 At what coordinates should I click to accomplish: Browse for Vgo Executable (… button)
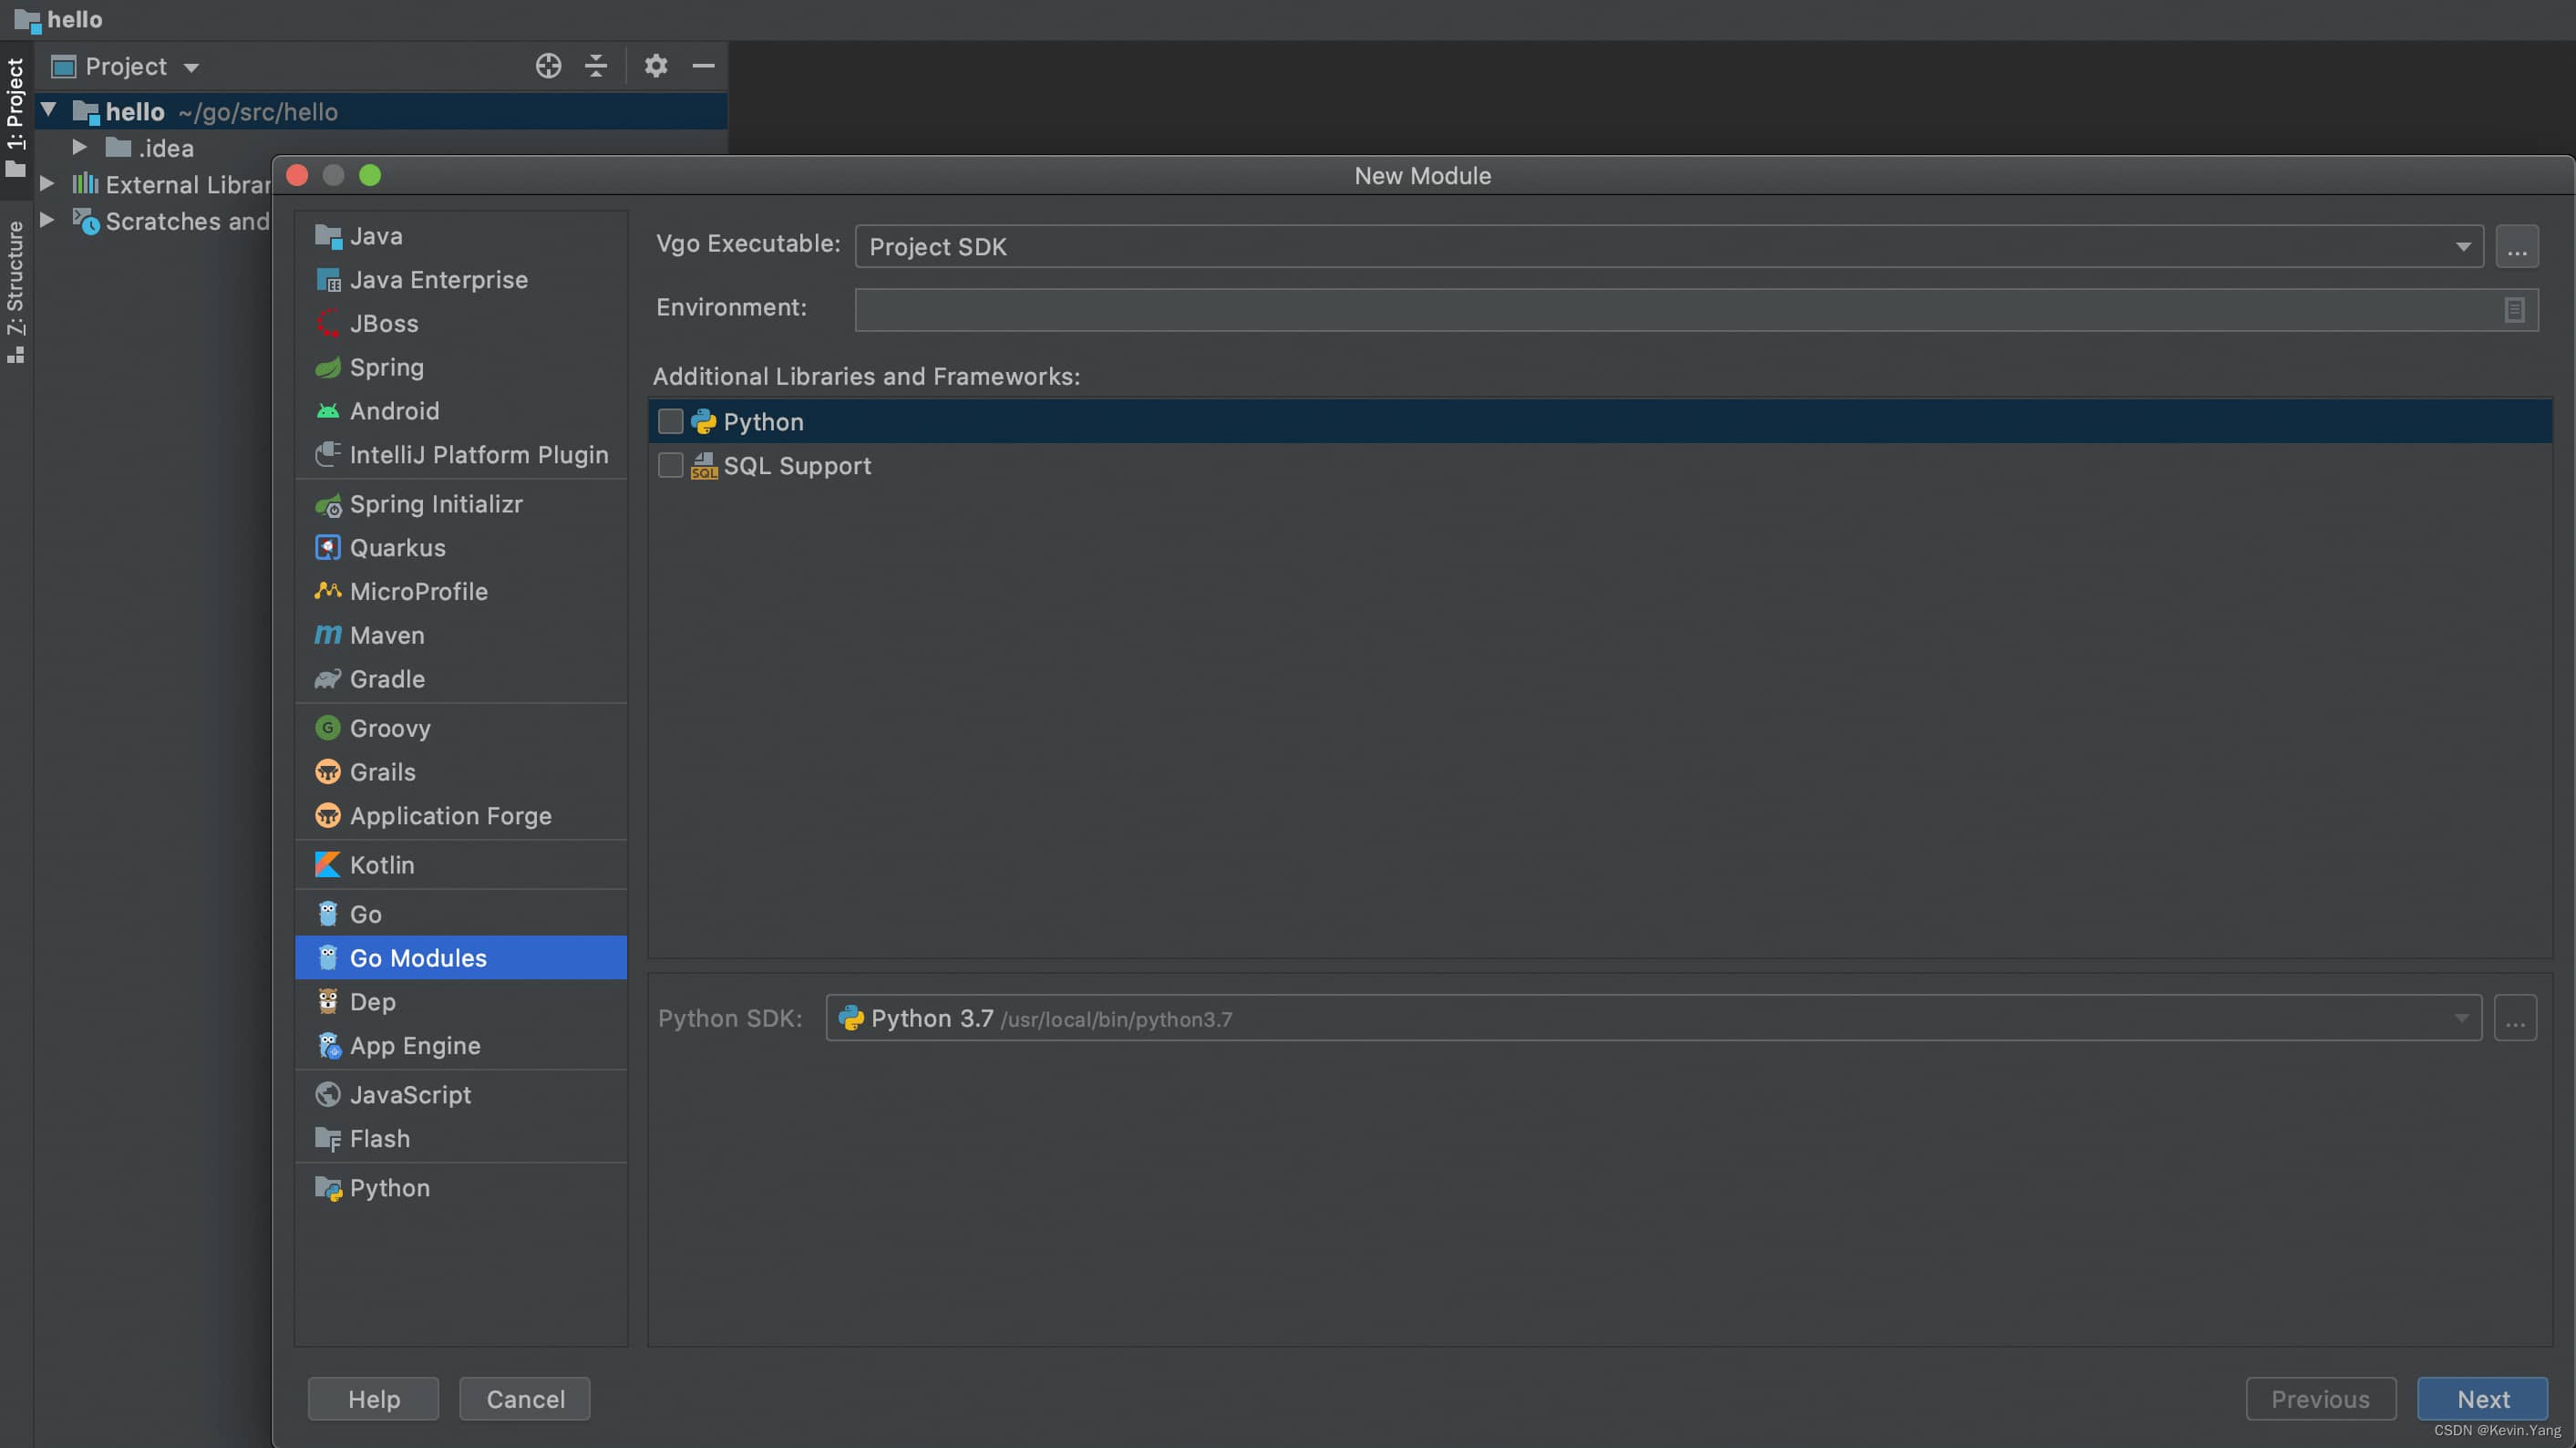click(2516, 246)
